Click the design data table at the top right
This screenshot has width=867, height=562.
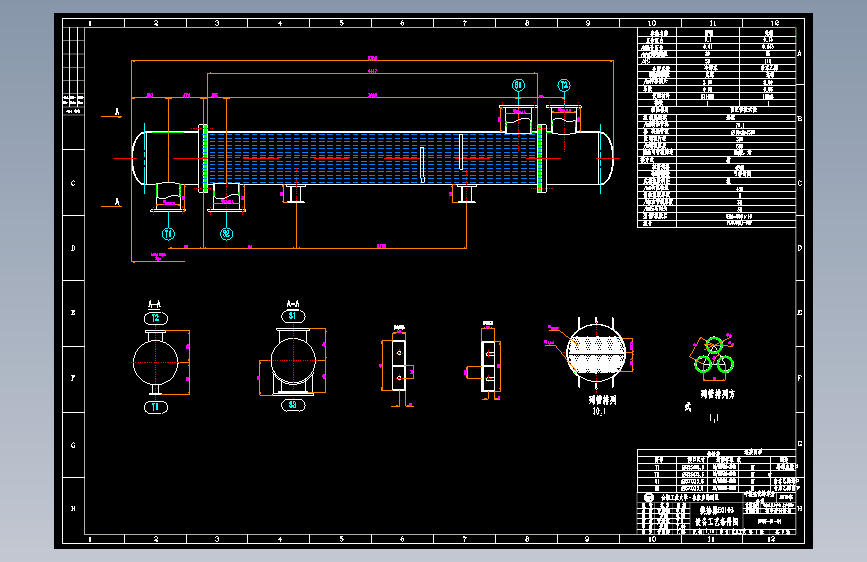pyautogui.click(x=717, y=127)
